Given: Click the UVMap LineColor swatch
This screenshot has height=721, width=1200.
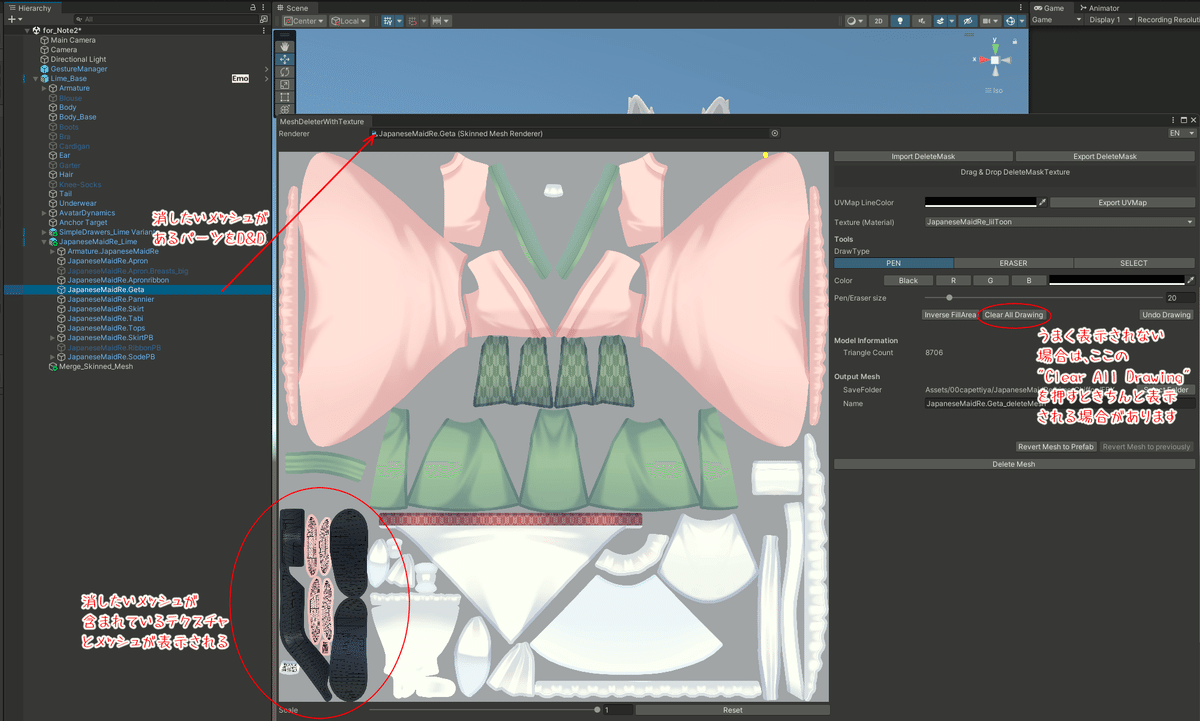Looking at the screenshot, I should tap(980, 203).
